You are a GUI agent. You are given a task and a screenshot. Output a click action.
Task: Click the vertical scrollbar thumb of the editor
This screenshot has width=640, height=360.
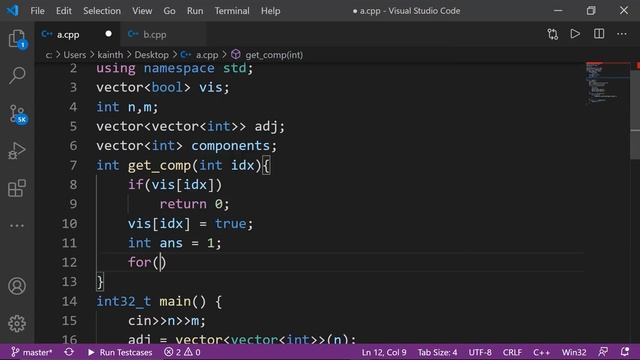pyautogui.click(x=635, y=115)
